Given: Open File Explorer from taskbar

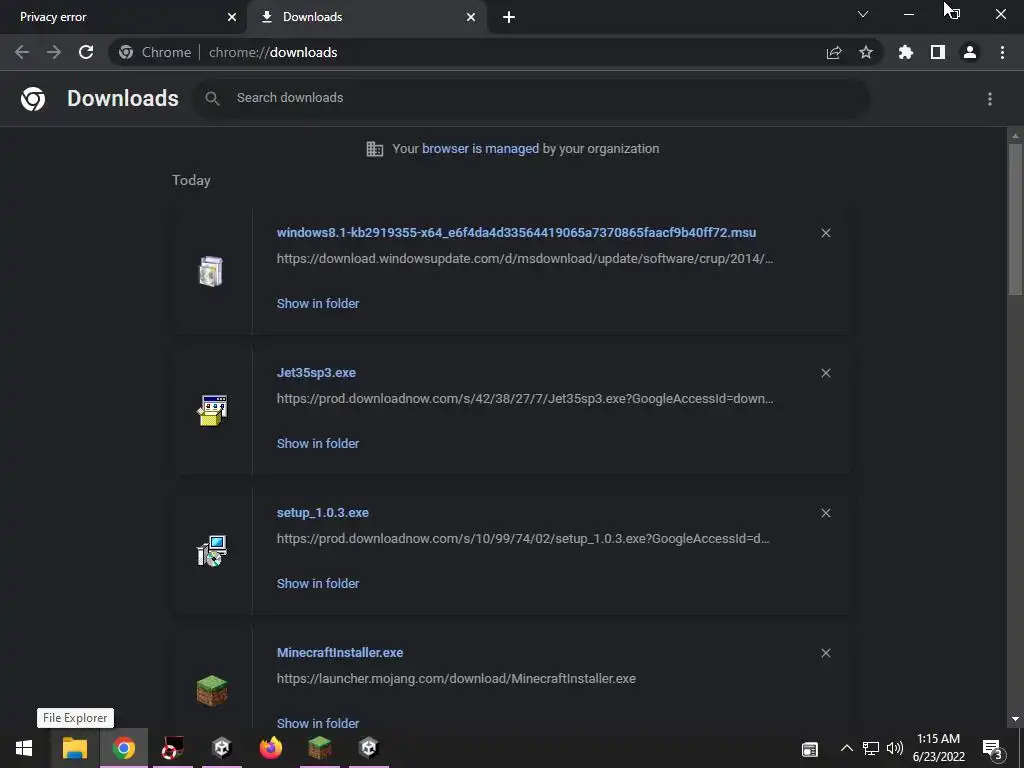Looking at the screenshot, I should [74, 748].
